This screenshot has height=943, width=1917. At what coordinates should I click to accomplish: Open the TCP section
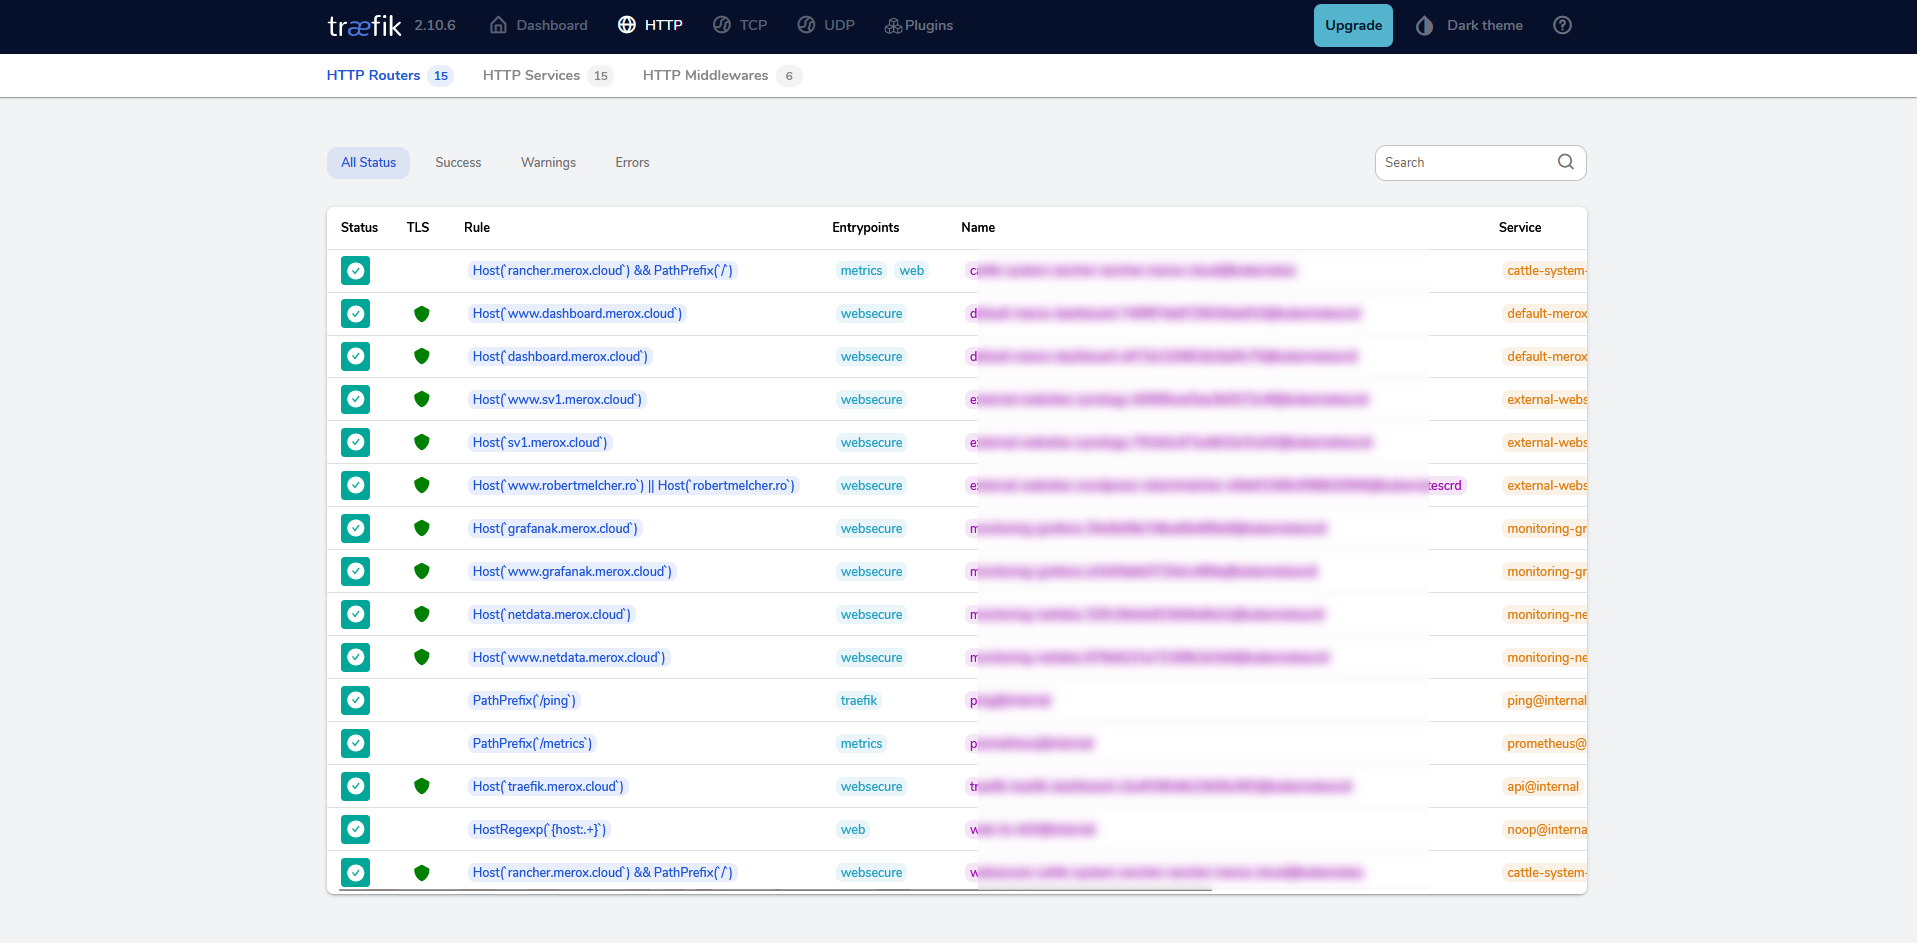(740, 25)
